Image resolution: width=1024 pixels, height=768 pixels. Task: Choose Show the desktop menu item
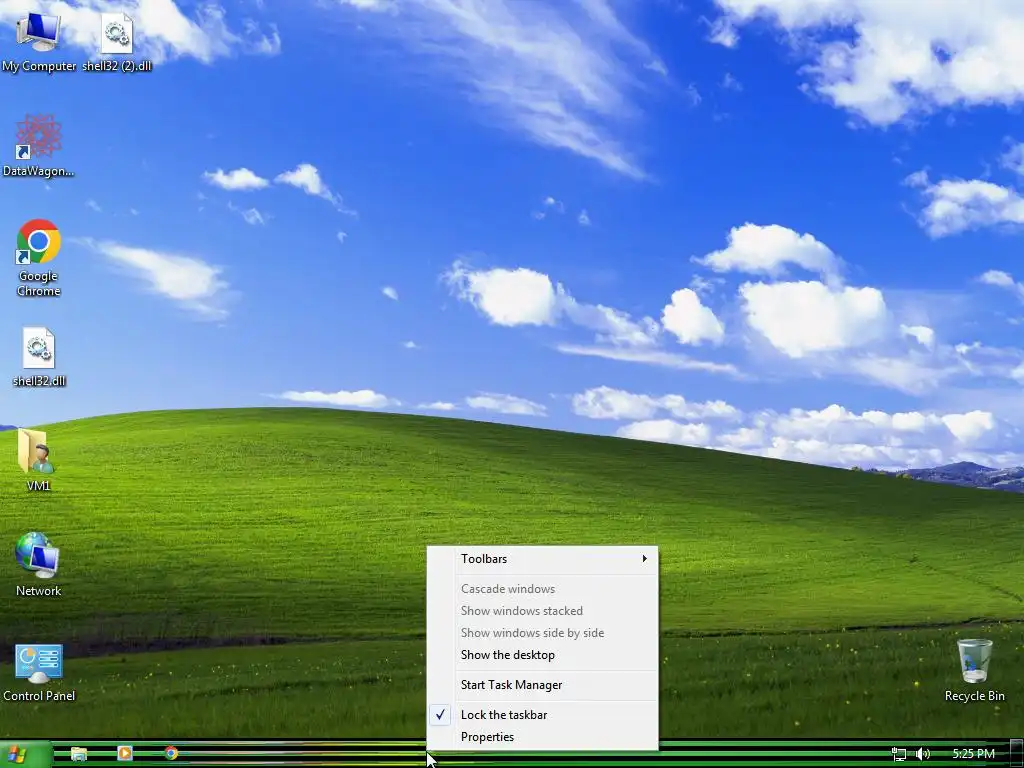542,655
